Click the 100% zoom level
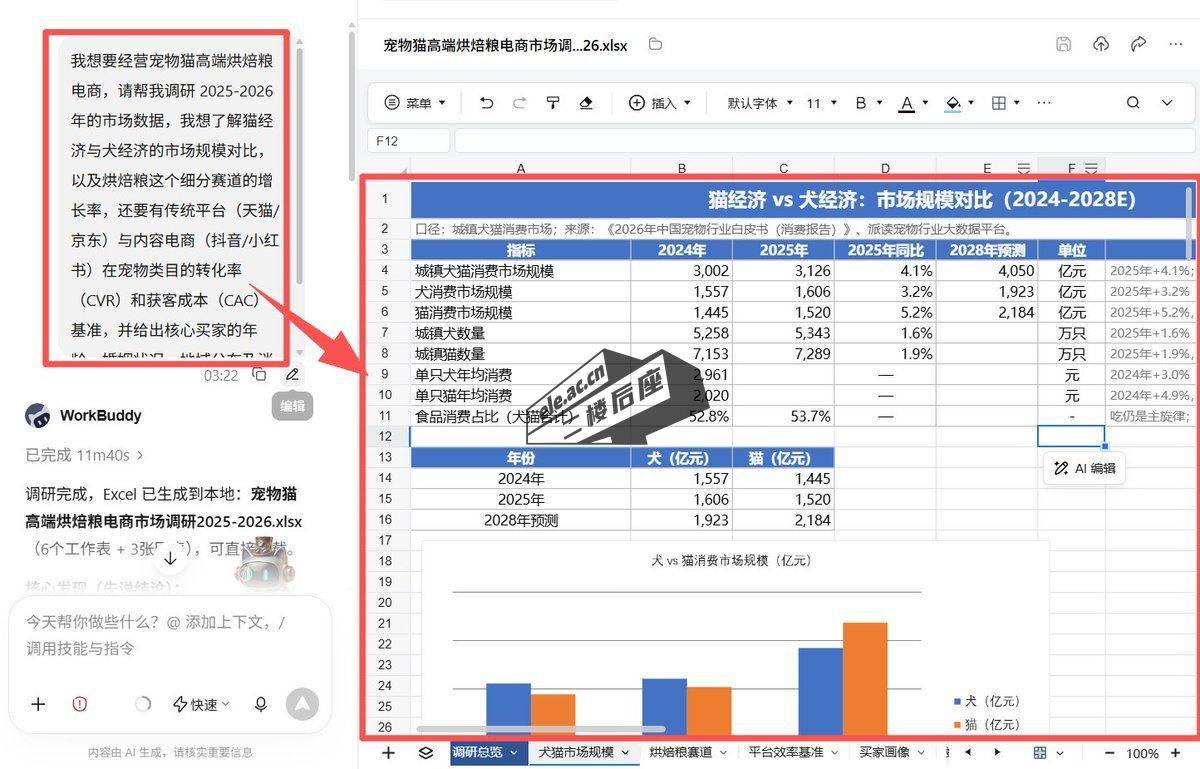The image size is (1200, 769). click(1142, 753)
